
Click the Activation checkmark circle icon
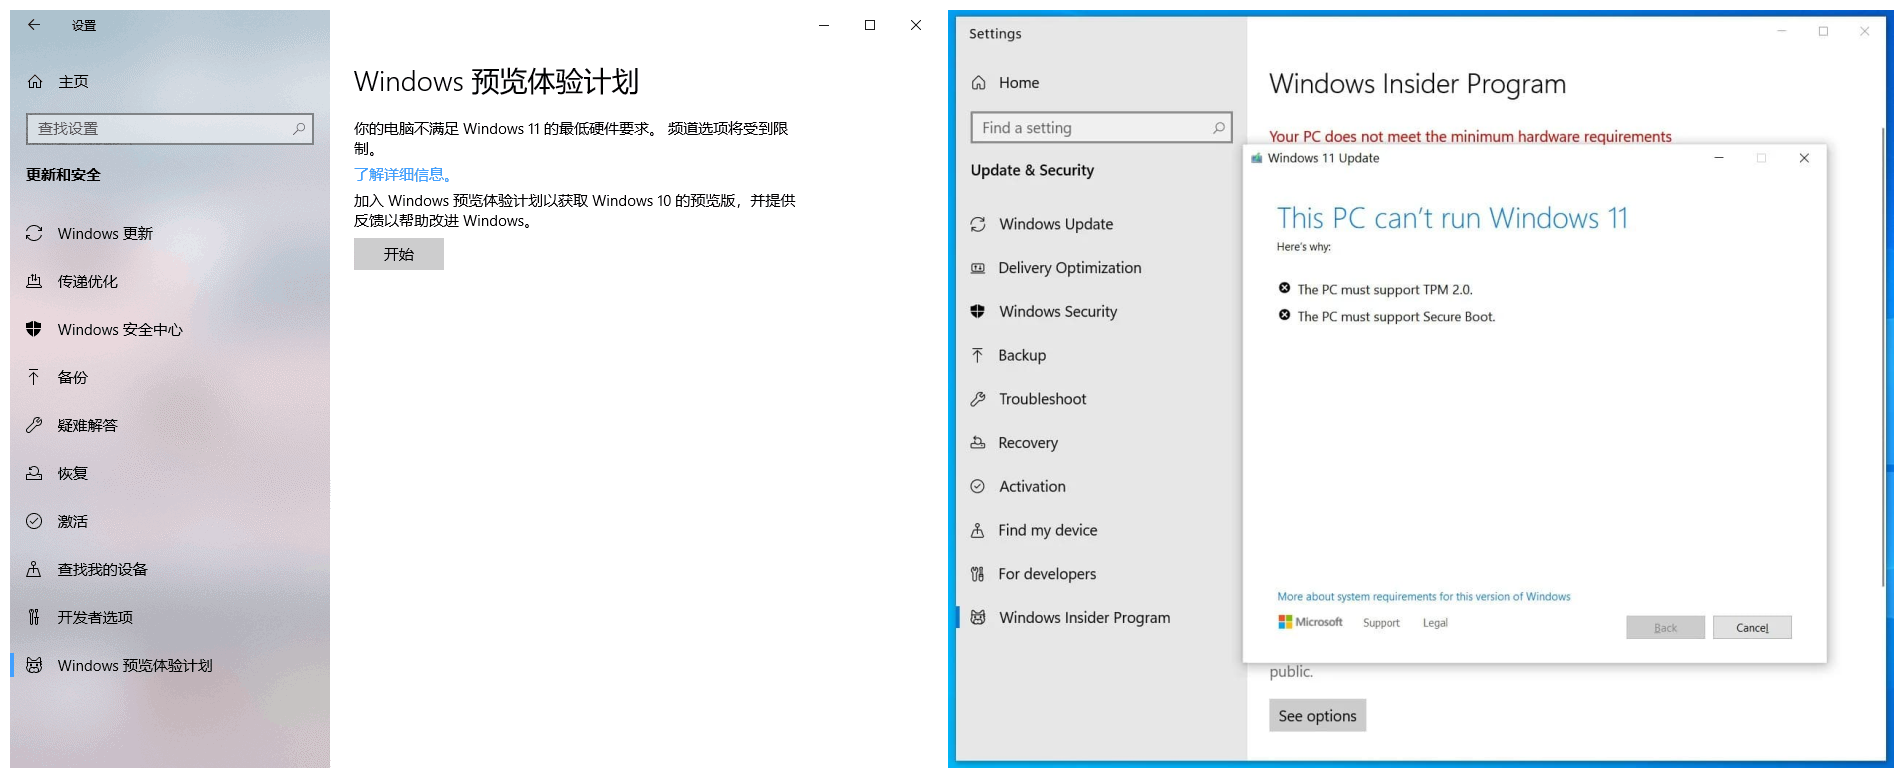click(x=978, y=487)
